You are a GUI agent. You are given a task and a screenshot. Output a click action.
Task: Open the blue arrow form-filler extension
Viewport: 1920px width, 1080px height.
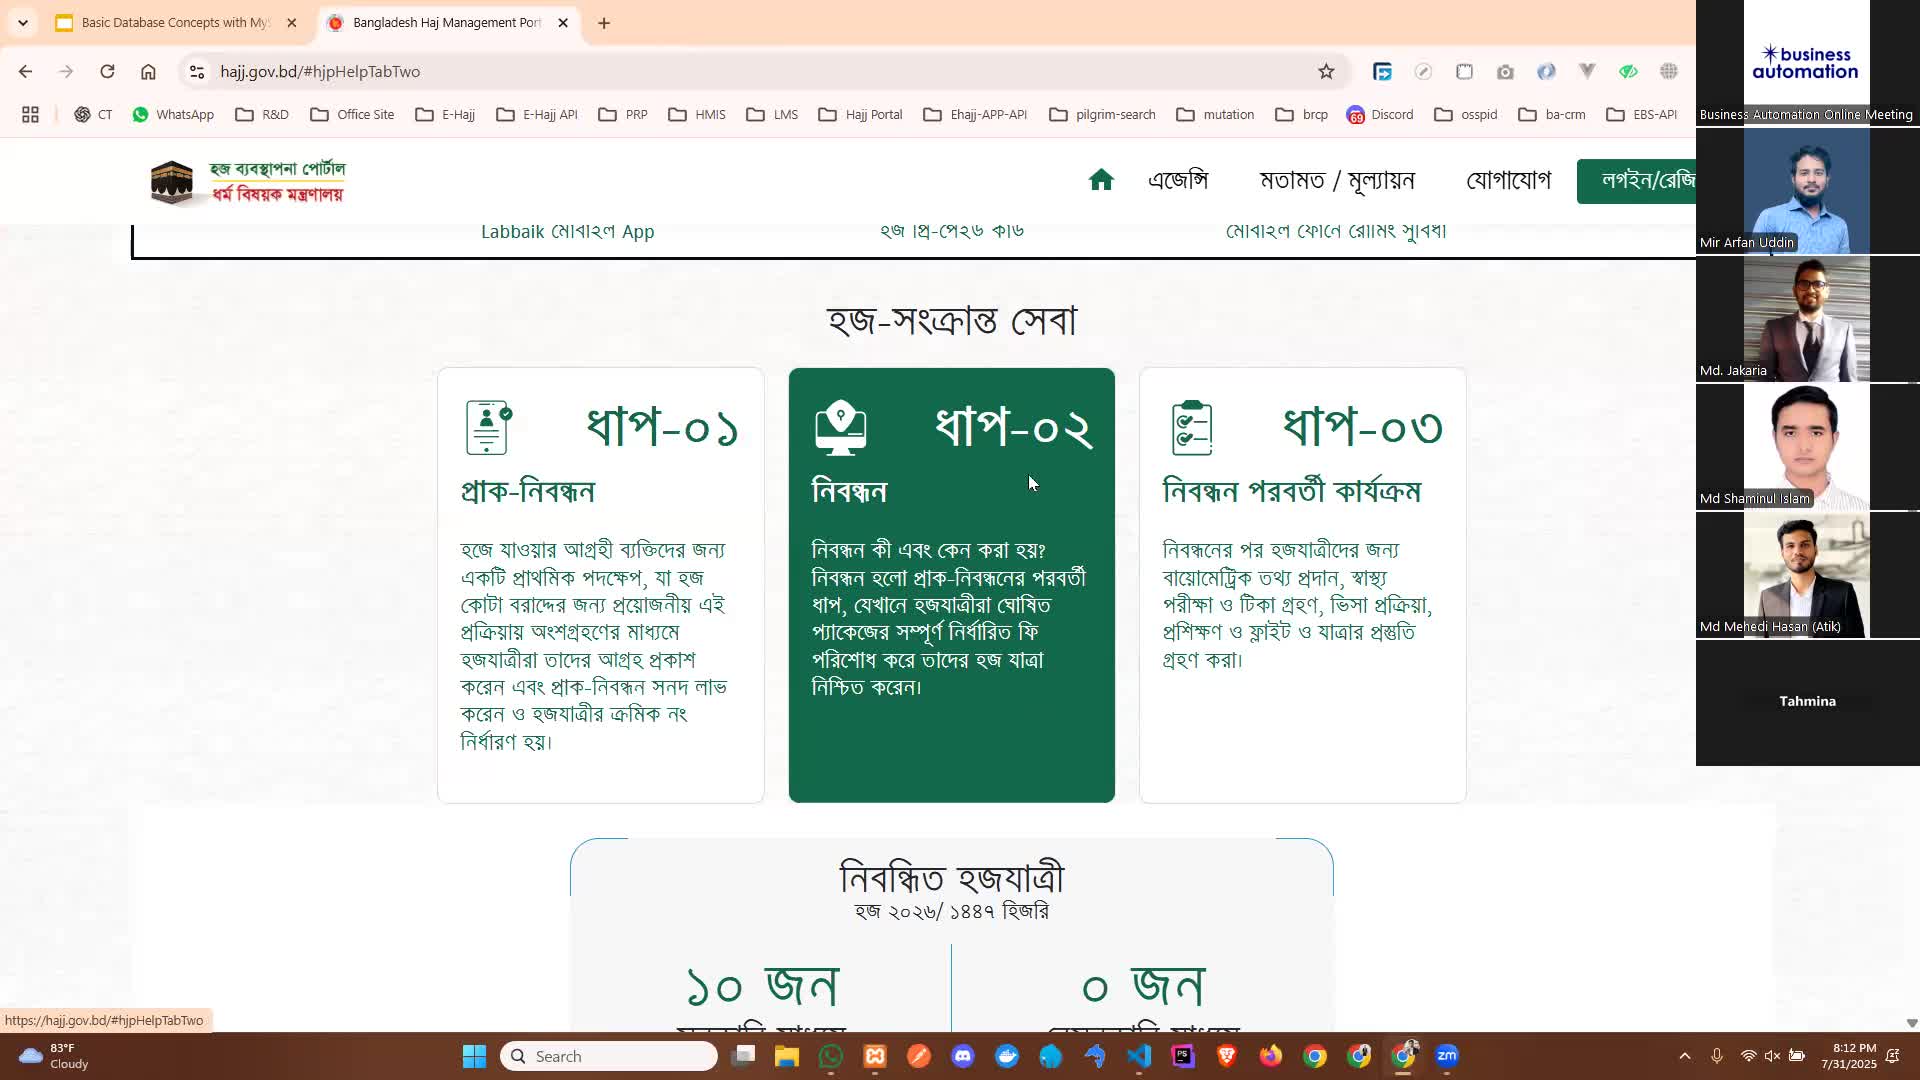point(1382,72)
